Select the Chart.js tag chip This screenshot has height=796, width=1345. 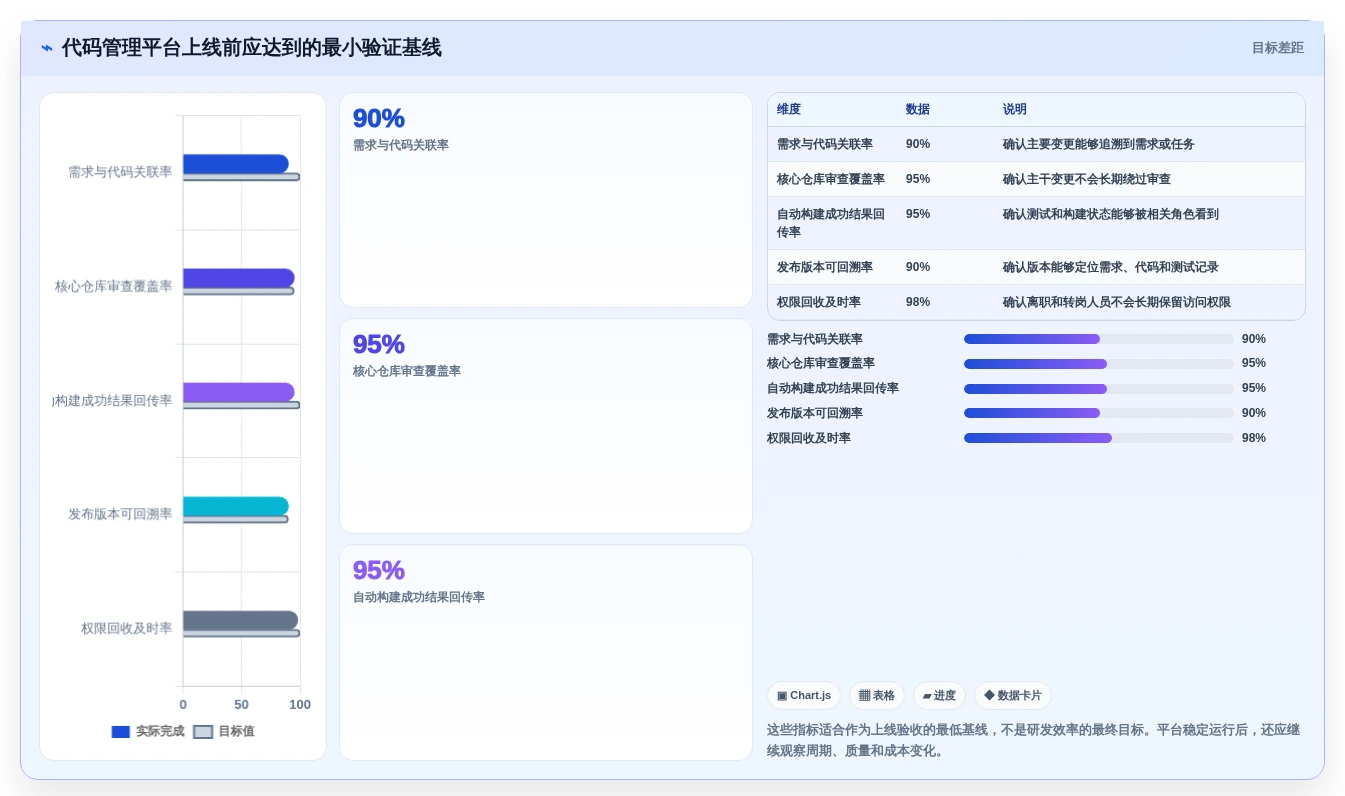pos(804,696)
